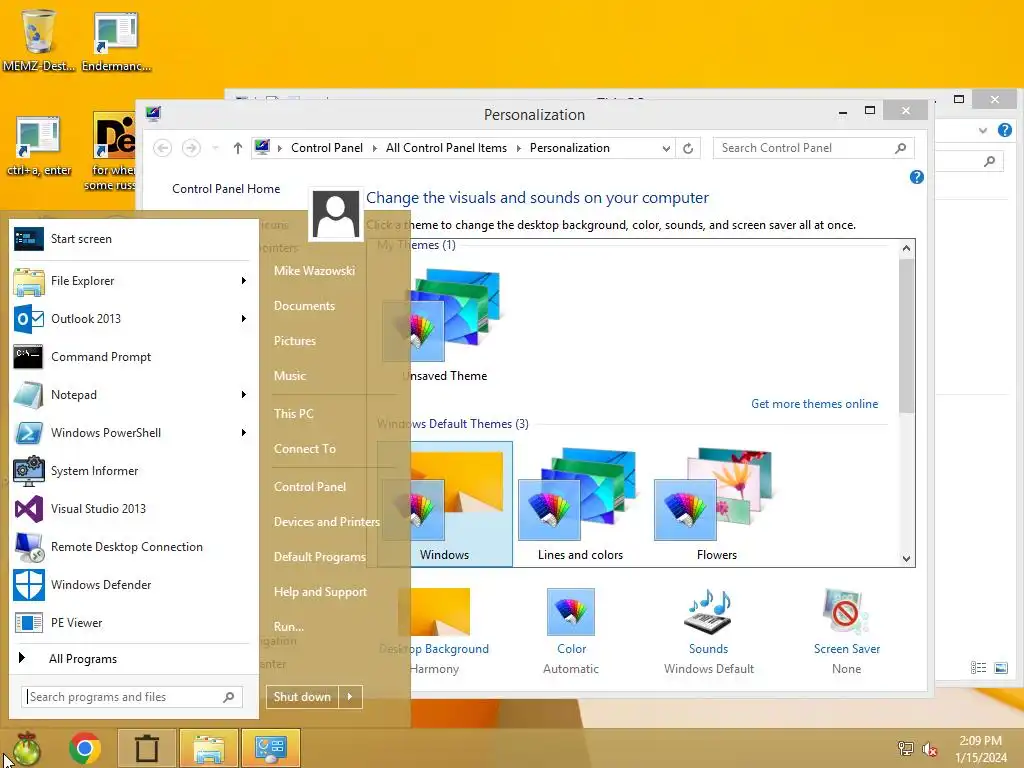Refresh the Personalization address bar
This screenshot has height=768, width=1024.
click(688, 148)
